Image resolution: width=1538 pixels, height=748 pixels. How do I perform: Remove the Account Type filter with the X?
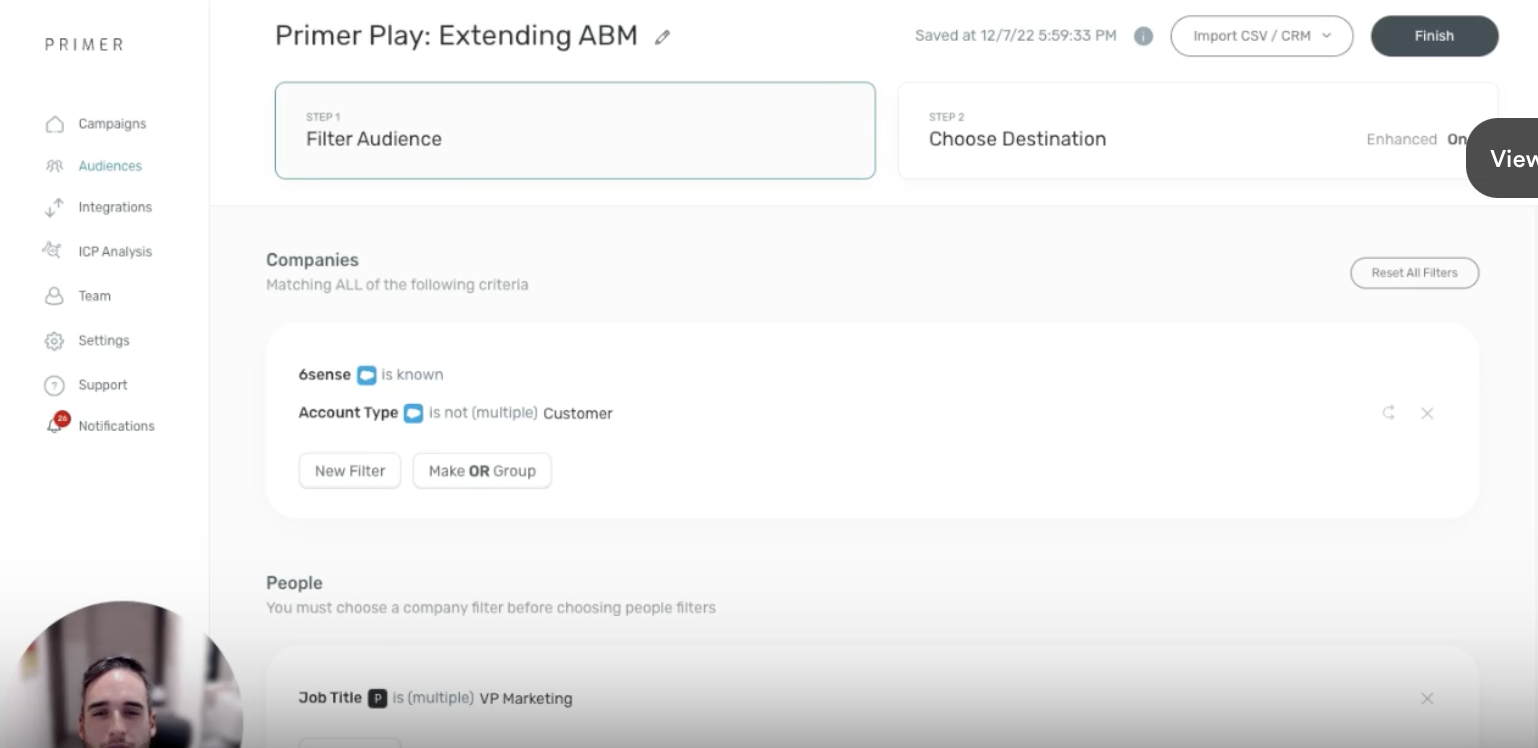[1427, 413]
